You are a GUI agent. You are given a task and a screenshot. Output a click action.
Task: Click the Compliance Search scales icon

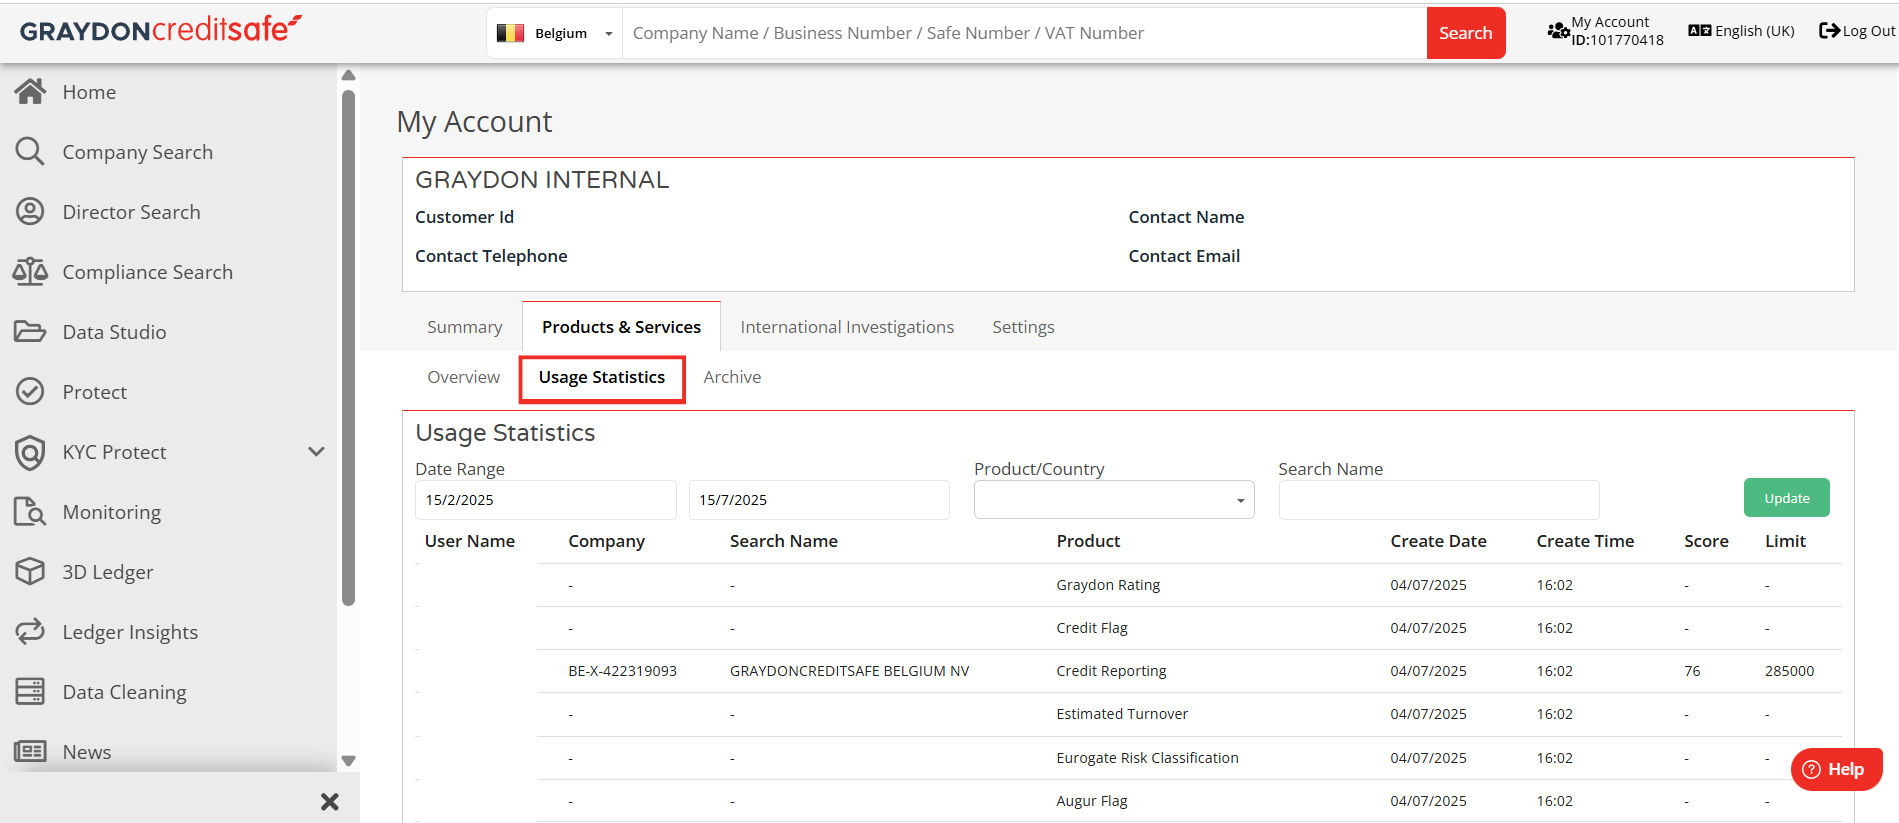point(30,272)
